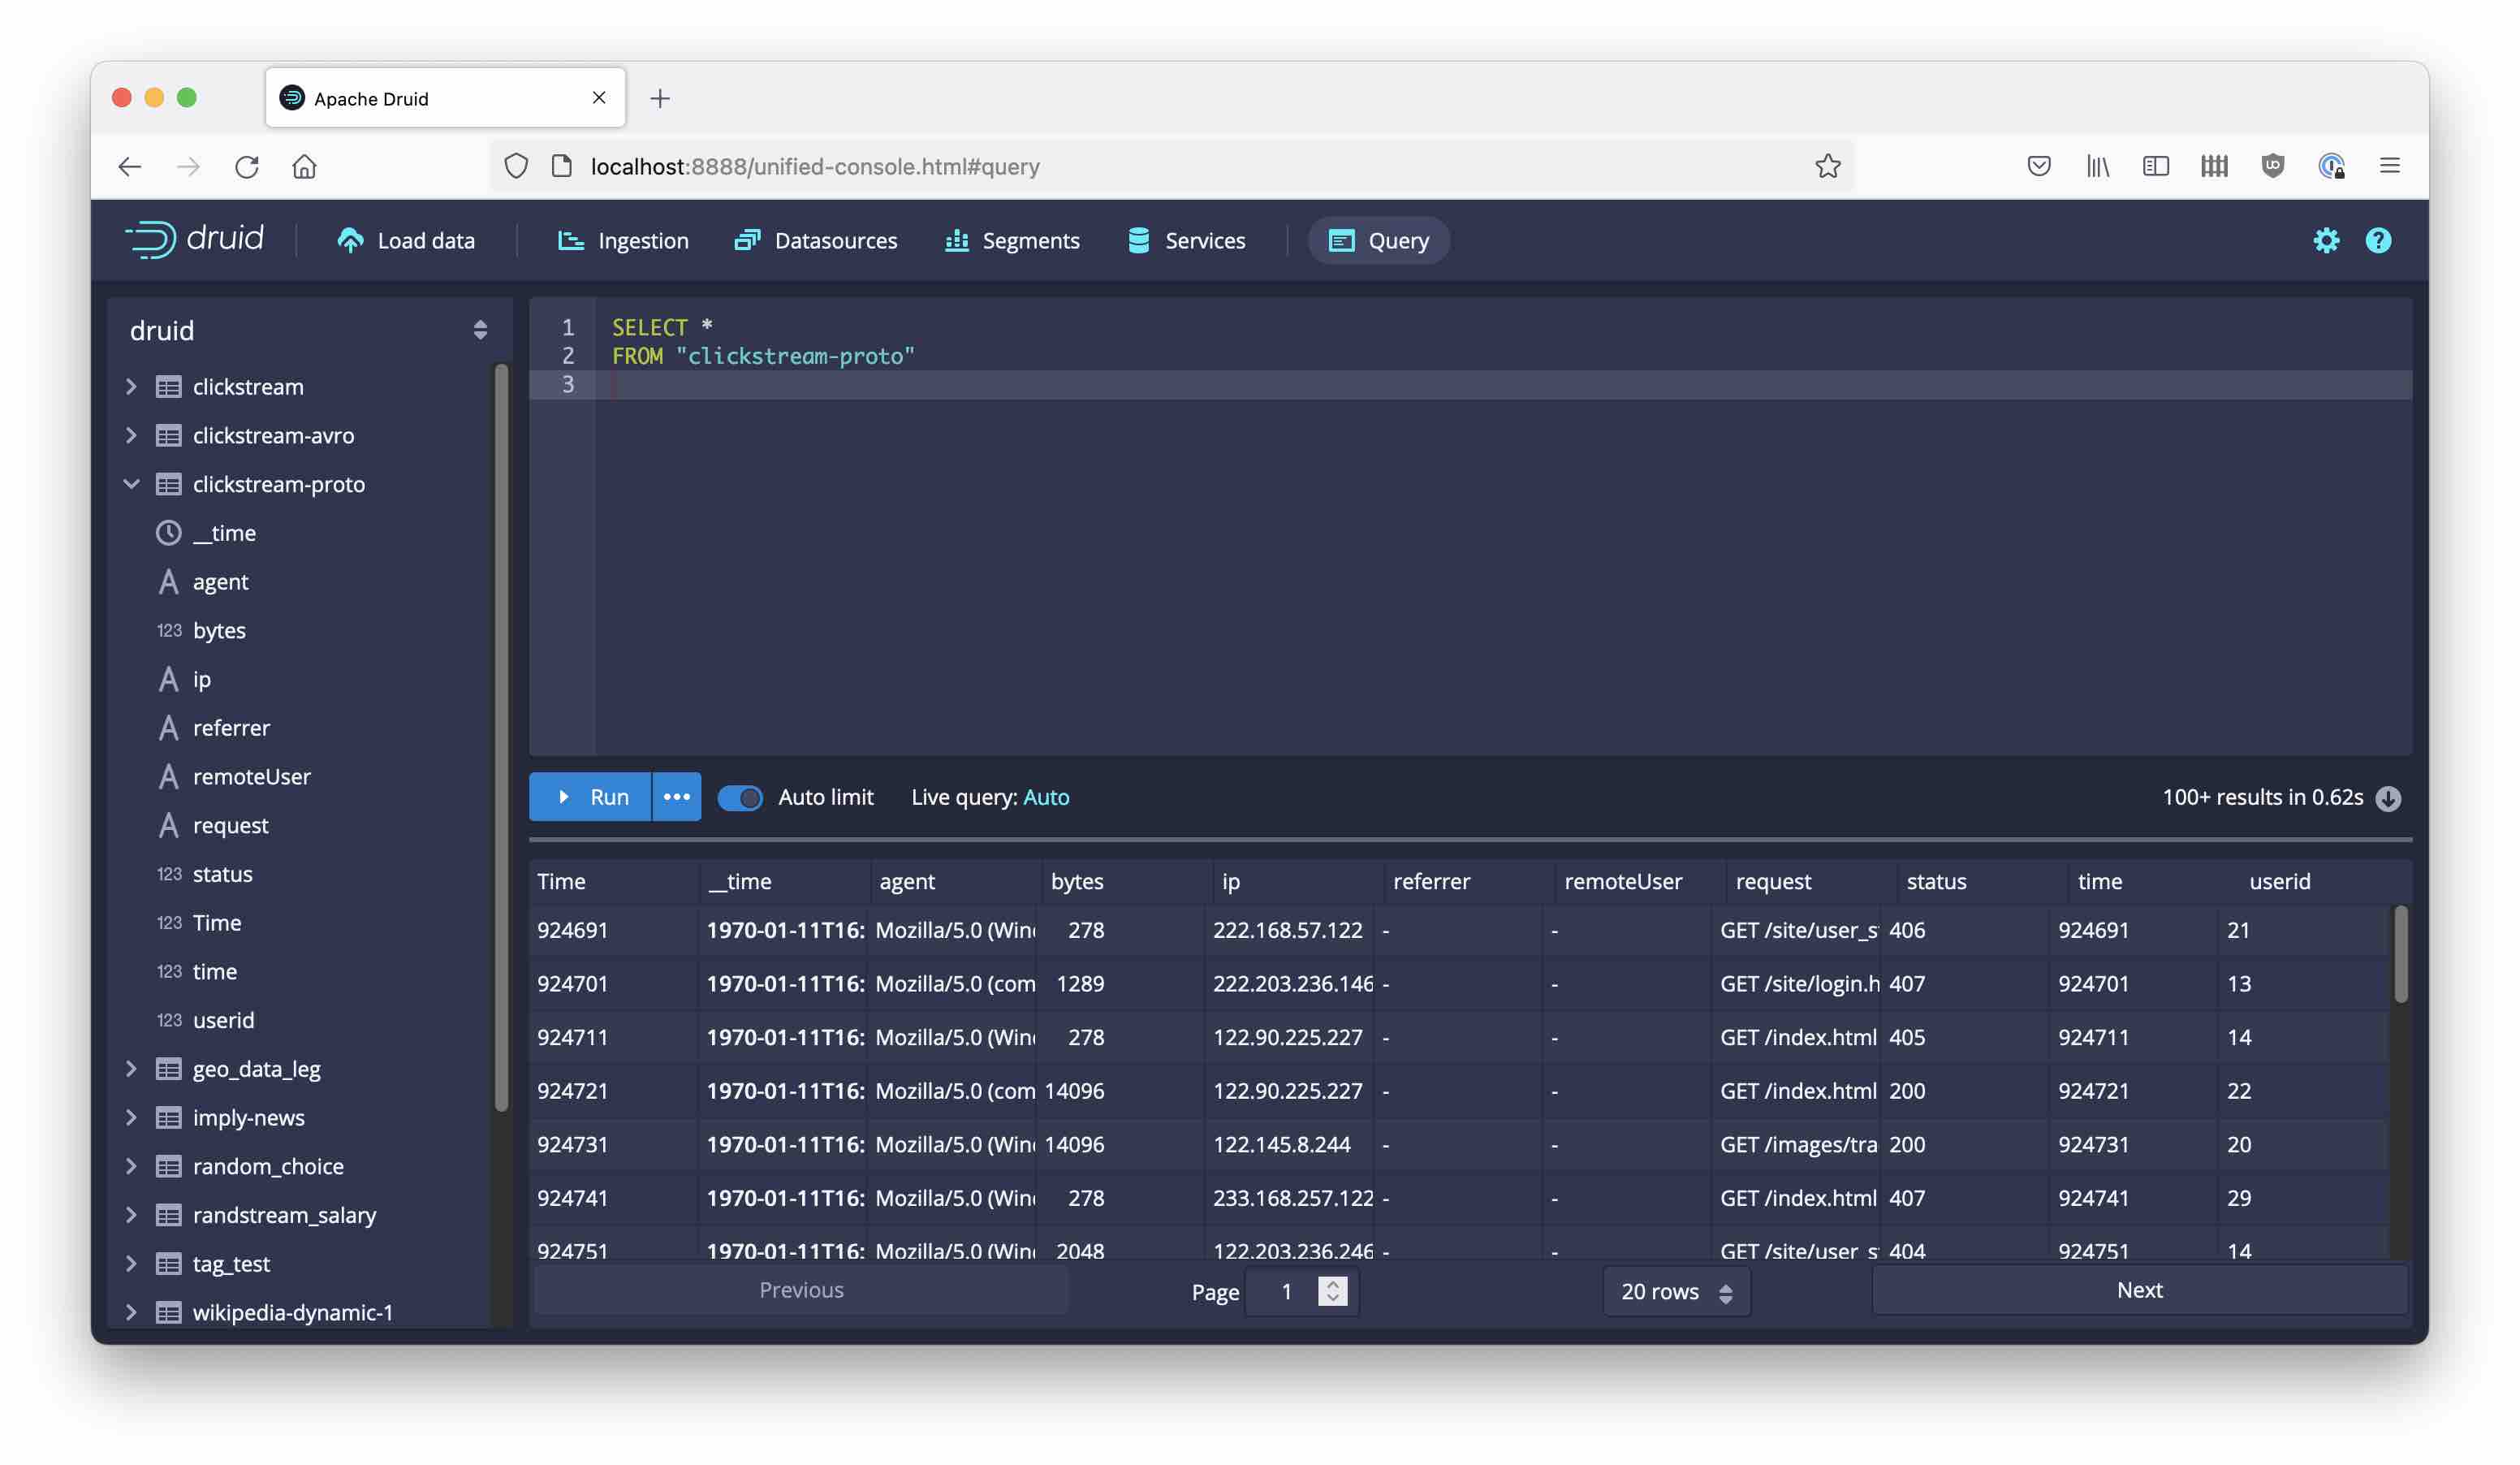Disable the Auto limit toggle
Image resolution: width=2520 pixels, height=1465 pixels.
click(740, 797)
